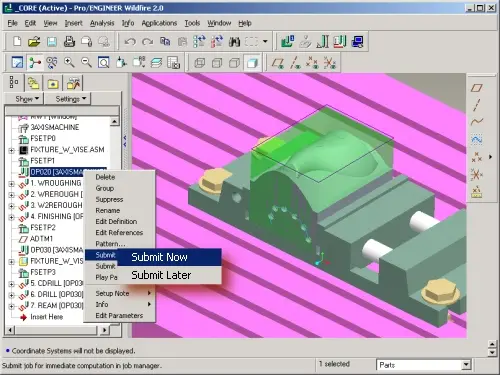The width and height of the screenshot is (500, 375).
Task: Choose Edit Parameters in context menu
Action: click(x=120, y=315)
